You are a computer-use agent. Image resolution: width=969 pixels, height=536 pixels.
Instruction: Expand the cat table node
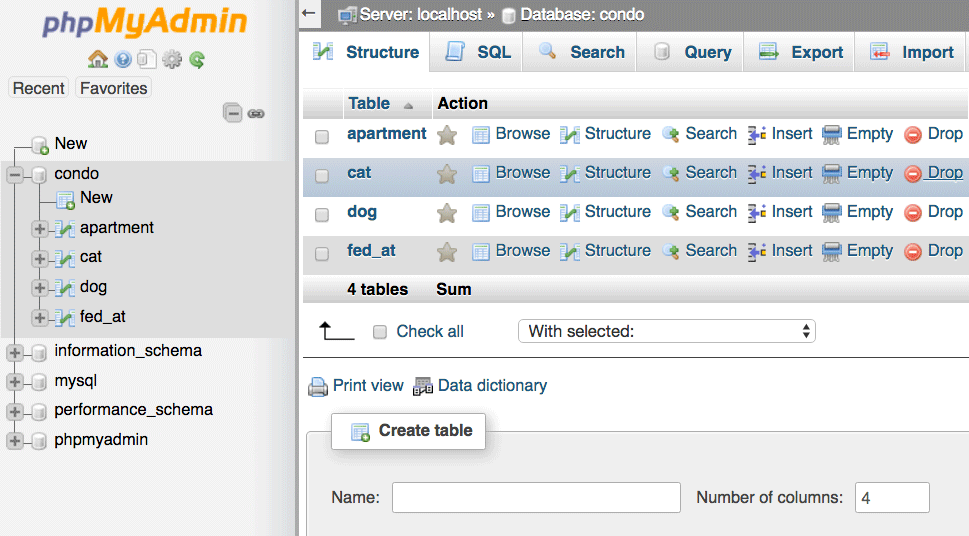[40, 258]
